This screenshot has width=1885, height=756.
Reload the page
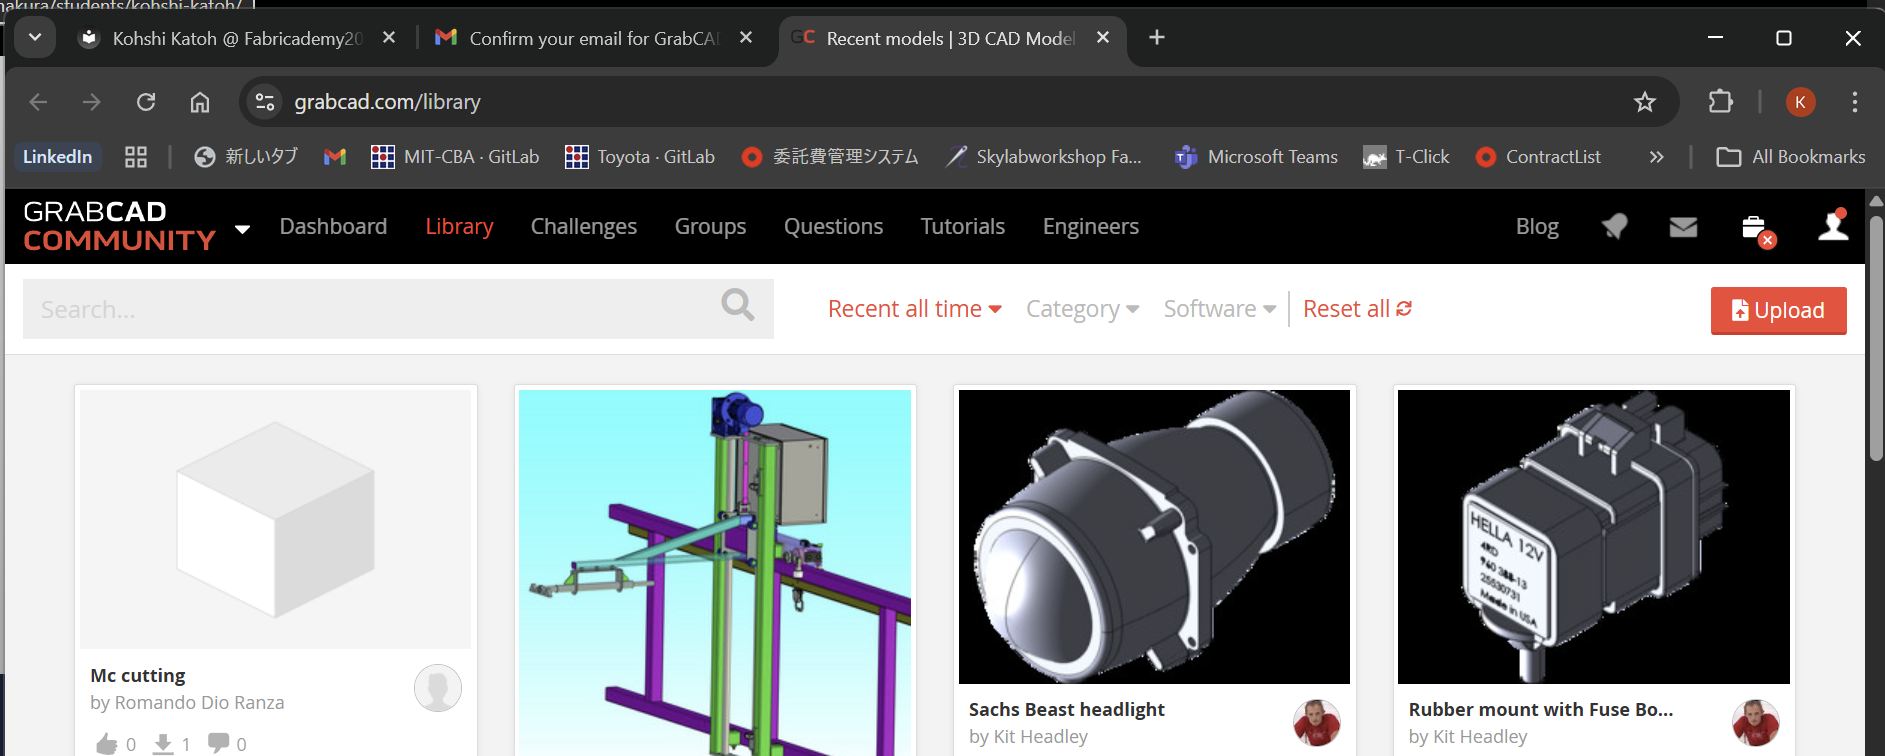pyautogui.click(x=146, y=102)
